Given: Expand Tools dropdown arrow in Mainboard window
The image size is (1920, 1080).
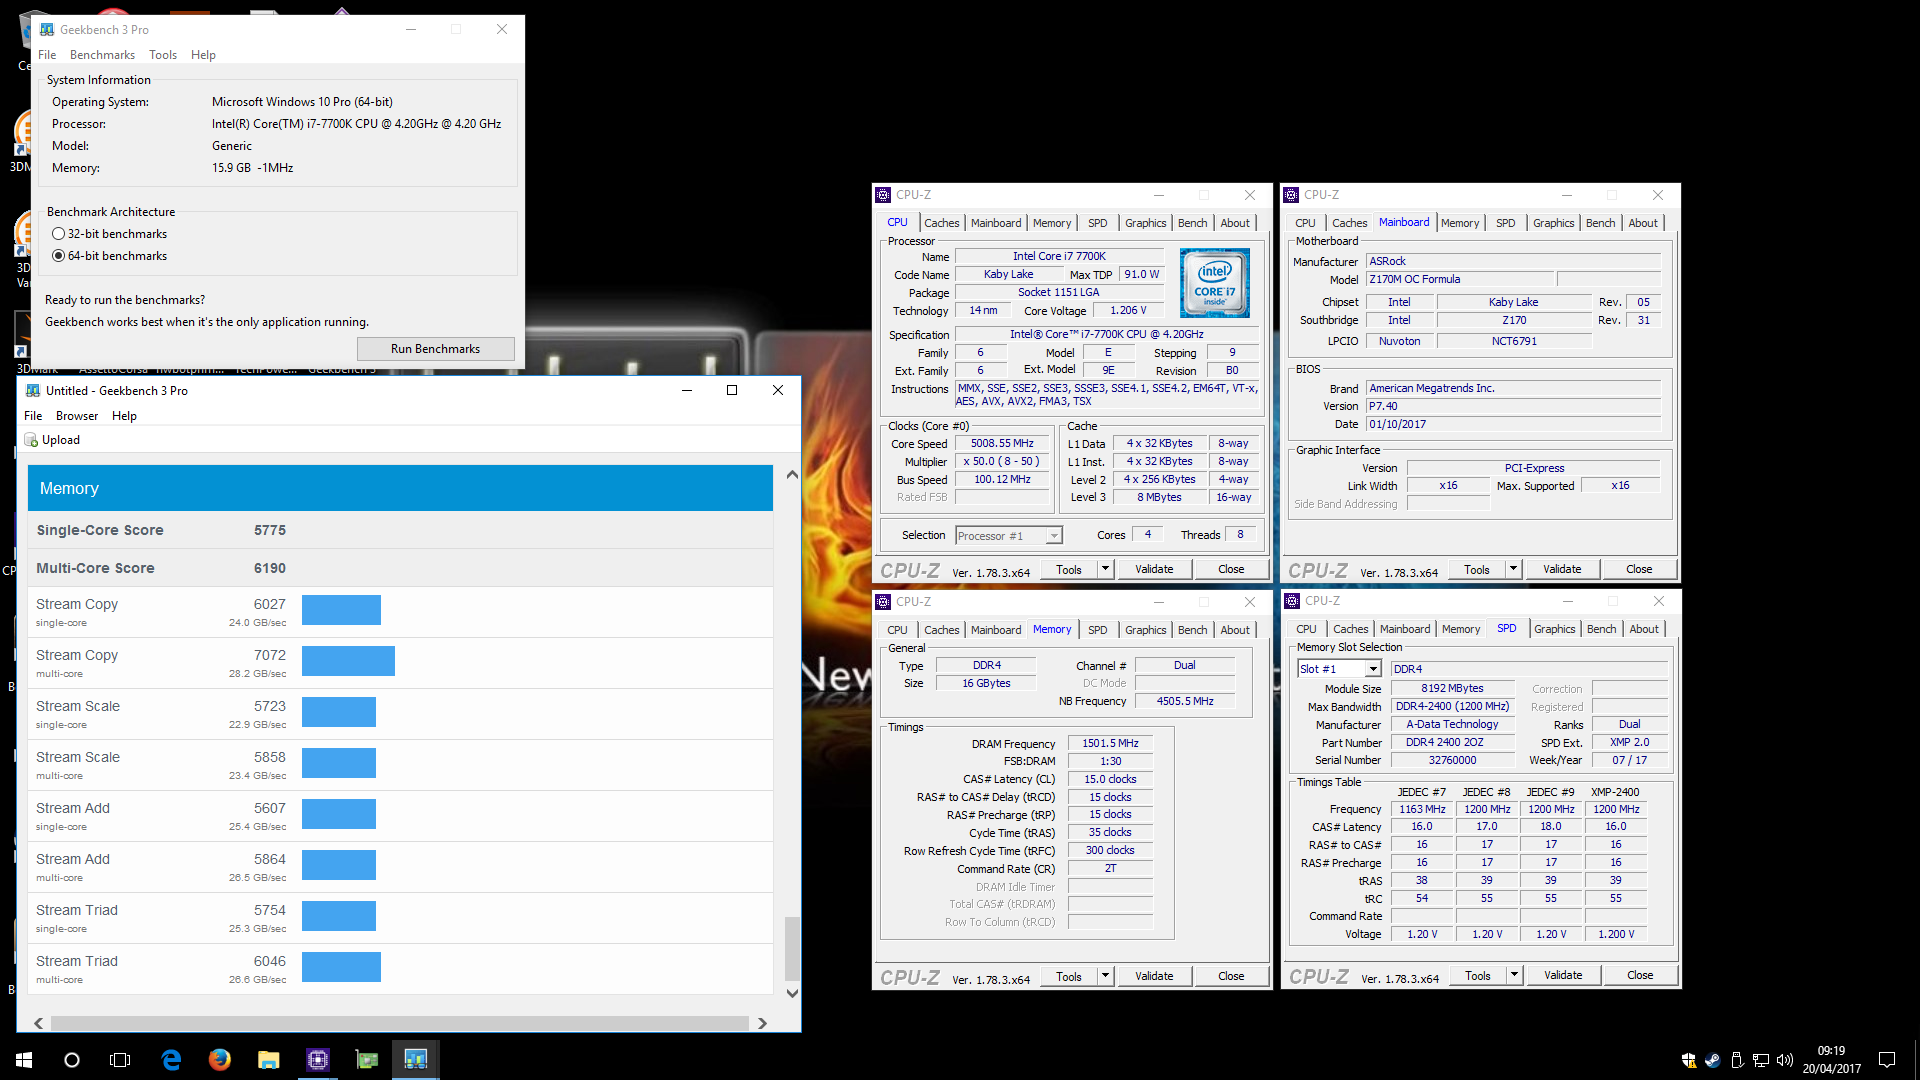Looking at the screenshot, I should click(1513, 569).
